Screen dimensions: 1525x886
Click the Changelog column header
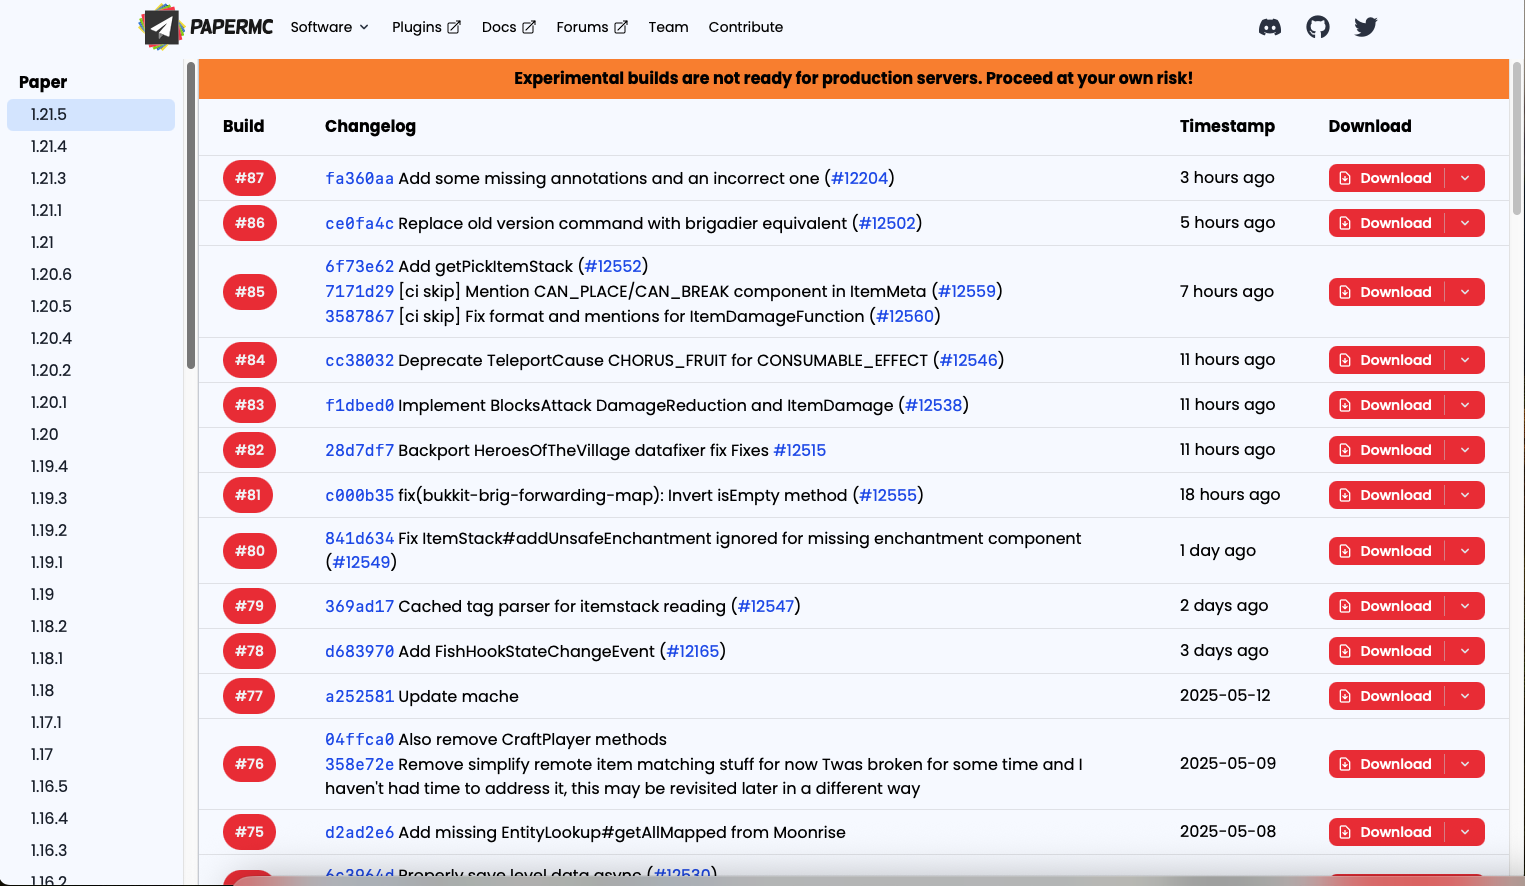[x=370, y=127]
